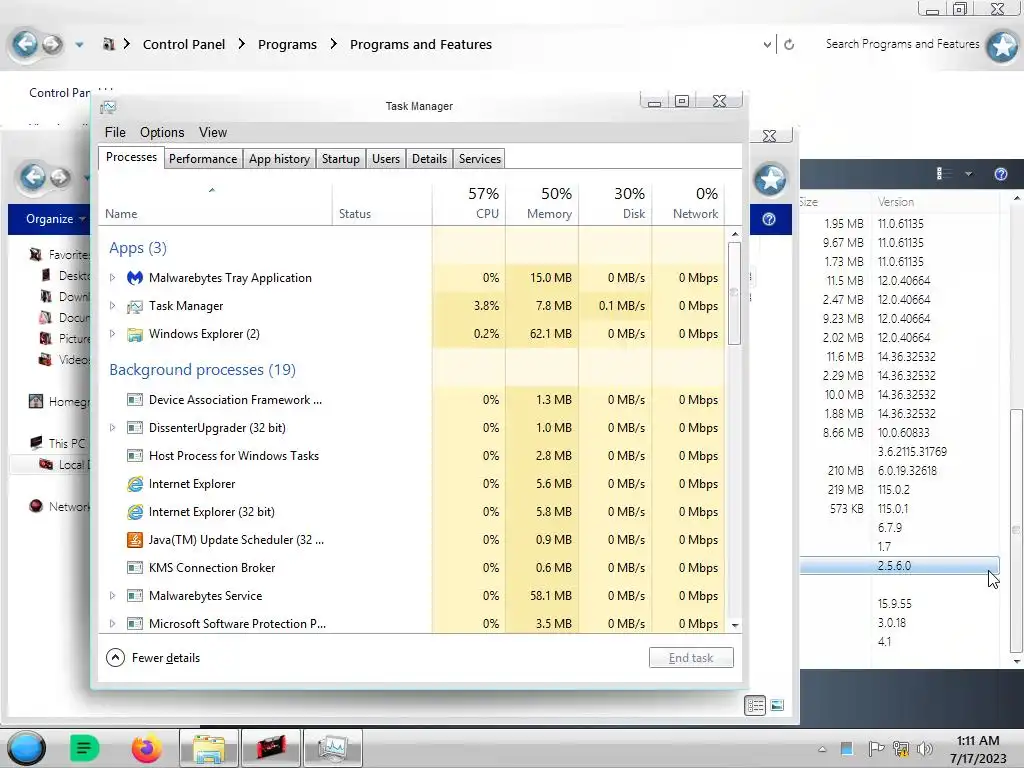Click the Fewer details arrow icon
Viewport: 1024px width, 768px height.
(115, 658)
